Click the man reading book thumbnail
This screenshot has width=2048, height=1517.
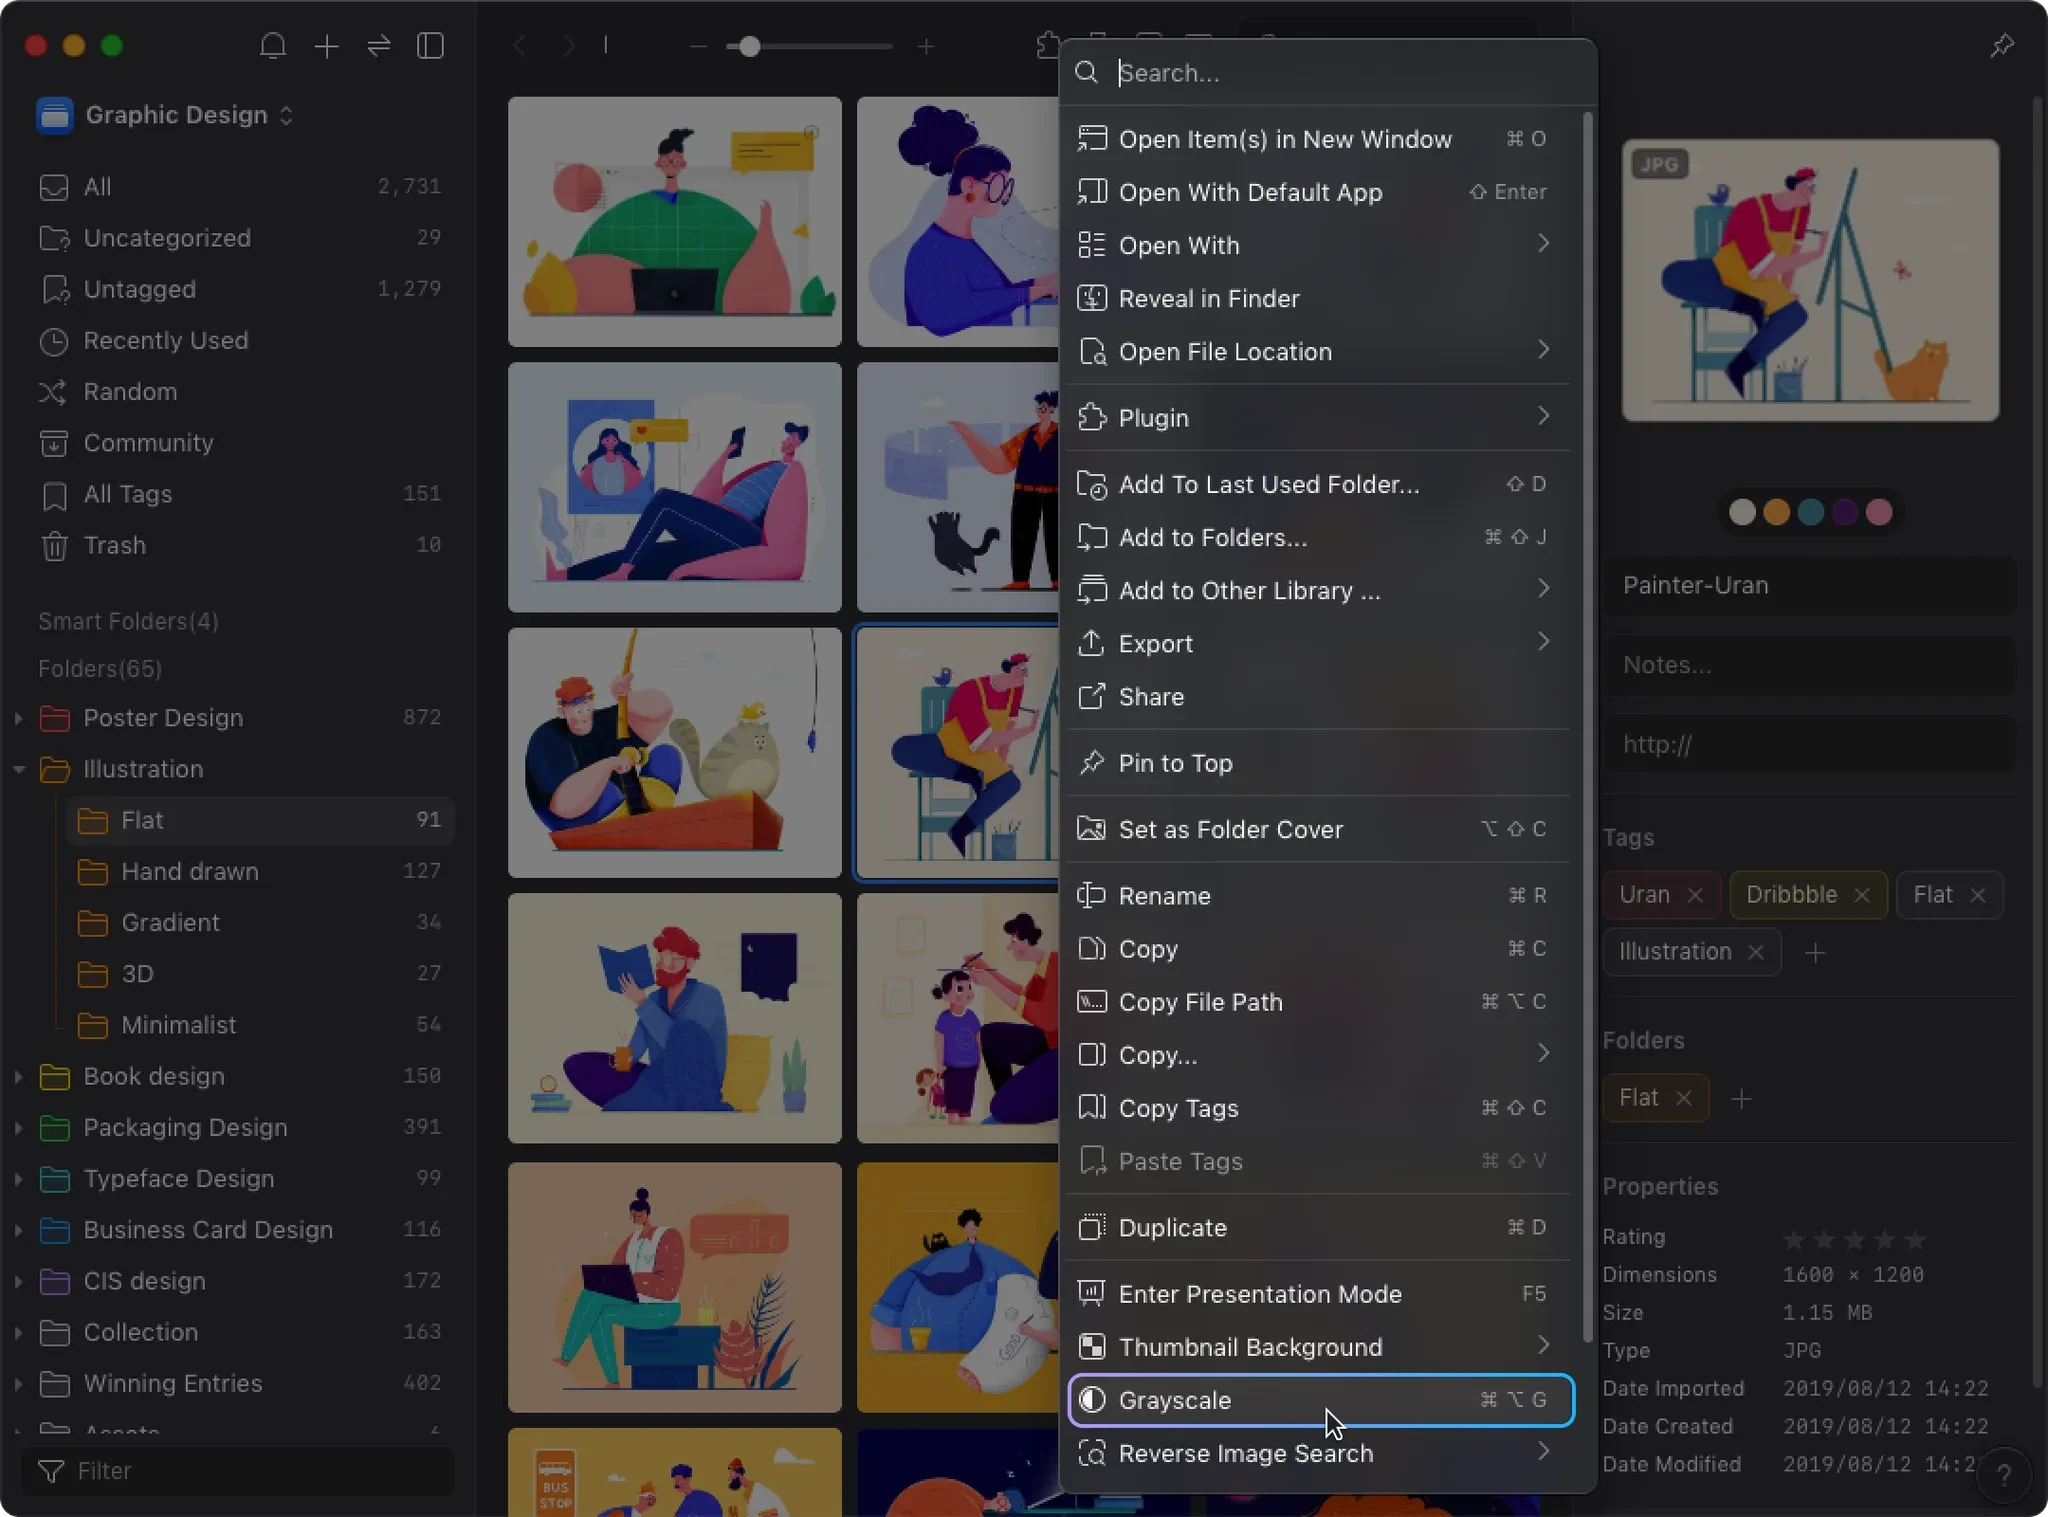pos(674,1018)
